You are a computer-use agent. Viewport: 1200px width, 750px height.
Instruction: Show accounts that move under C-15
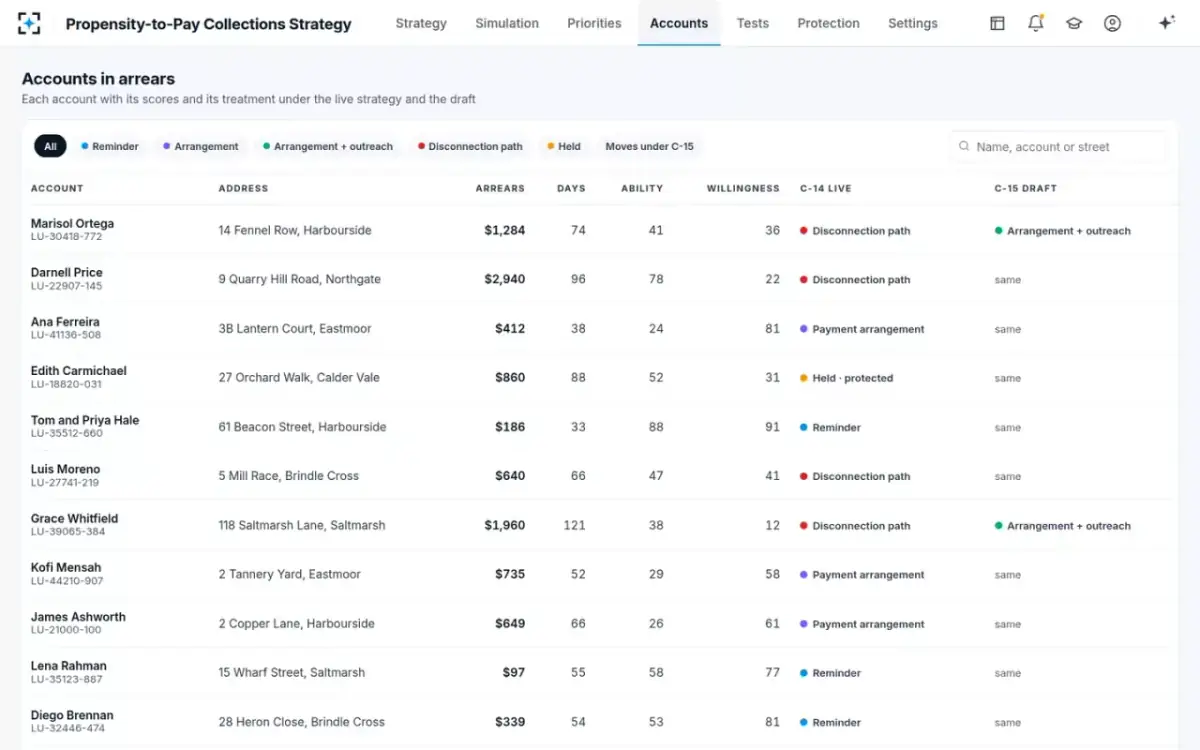coord(649,146)
